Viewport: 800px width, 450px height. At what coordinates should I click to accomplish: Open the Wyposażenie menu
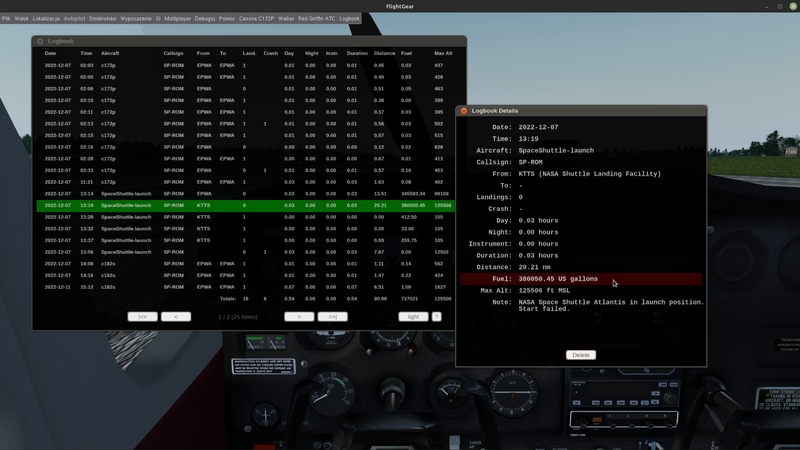point(136,18)
